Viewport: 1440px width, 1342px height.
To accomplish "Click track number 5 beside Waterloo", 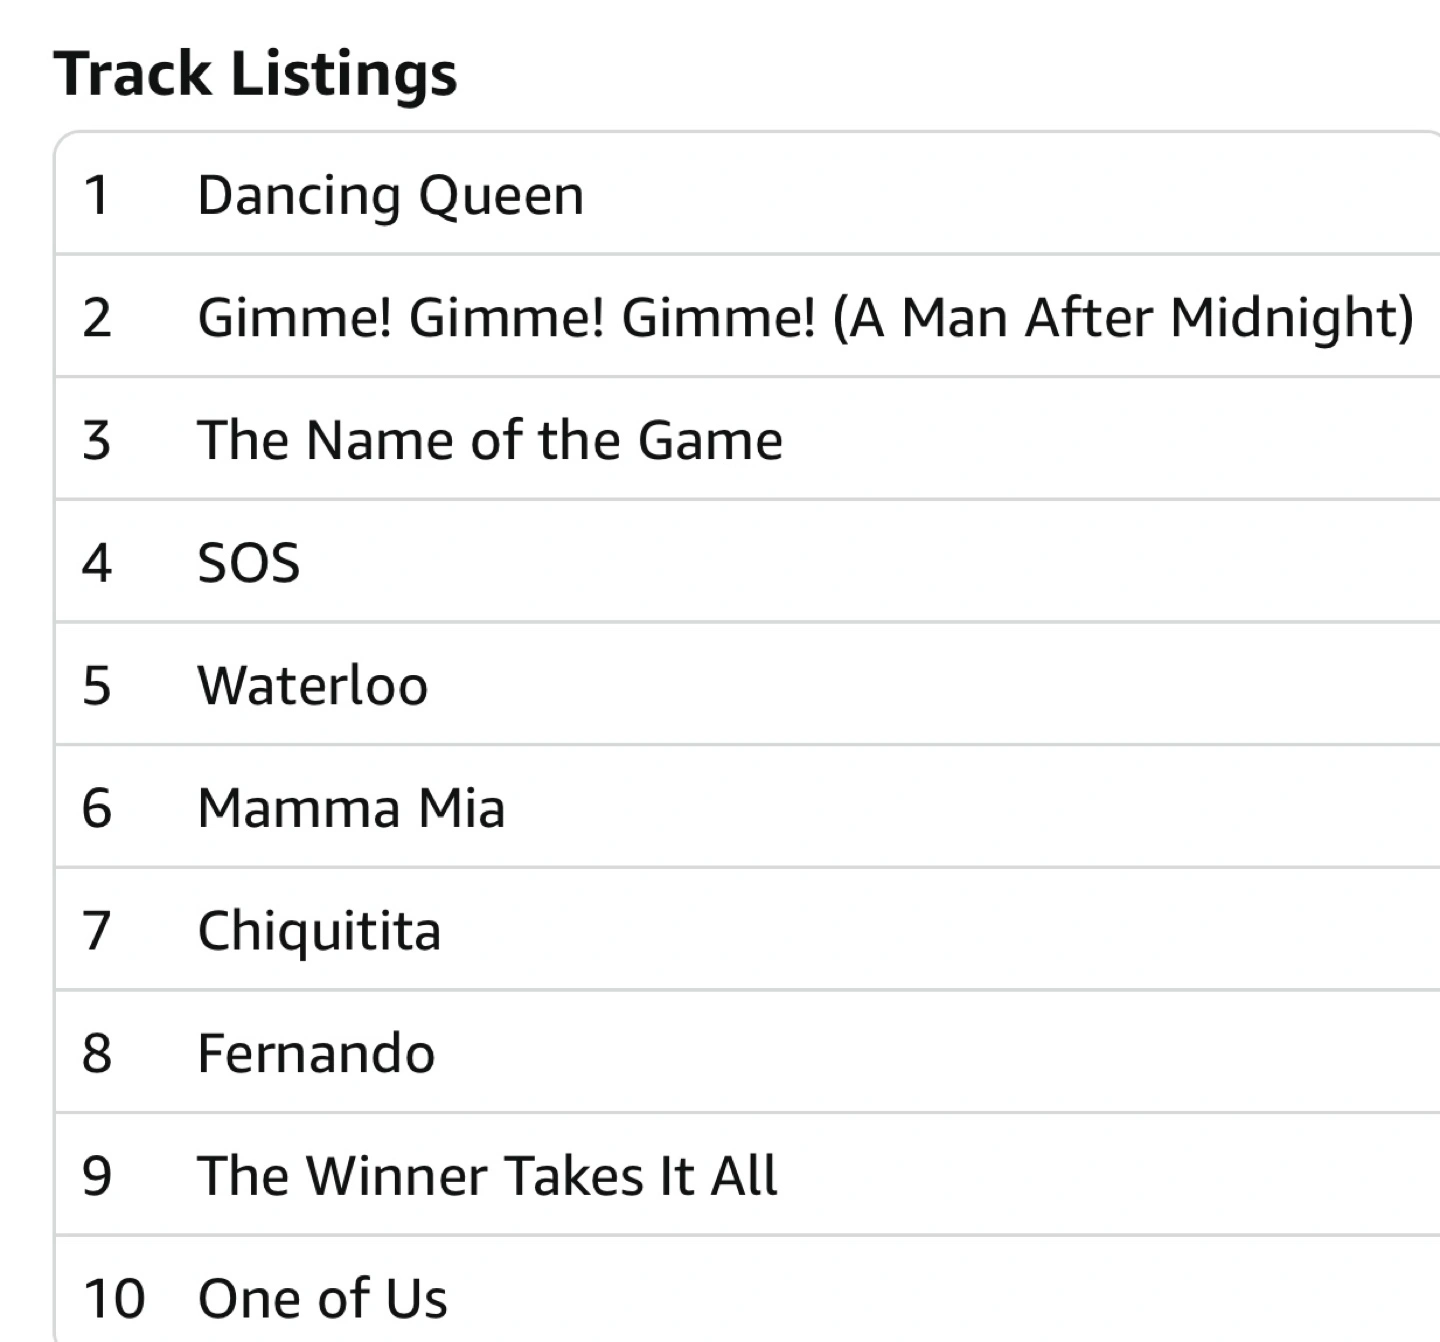I will [97, 686].
